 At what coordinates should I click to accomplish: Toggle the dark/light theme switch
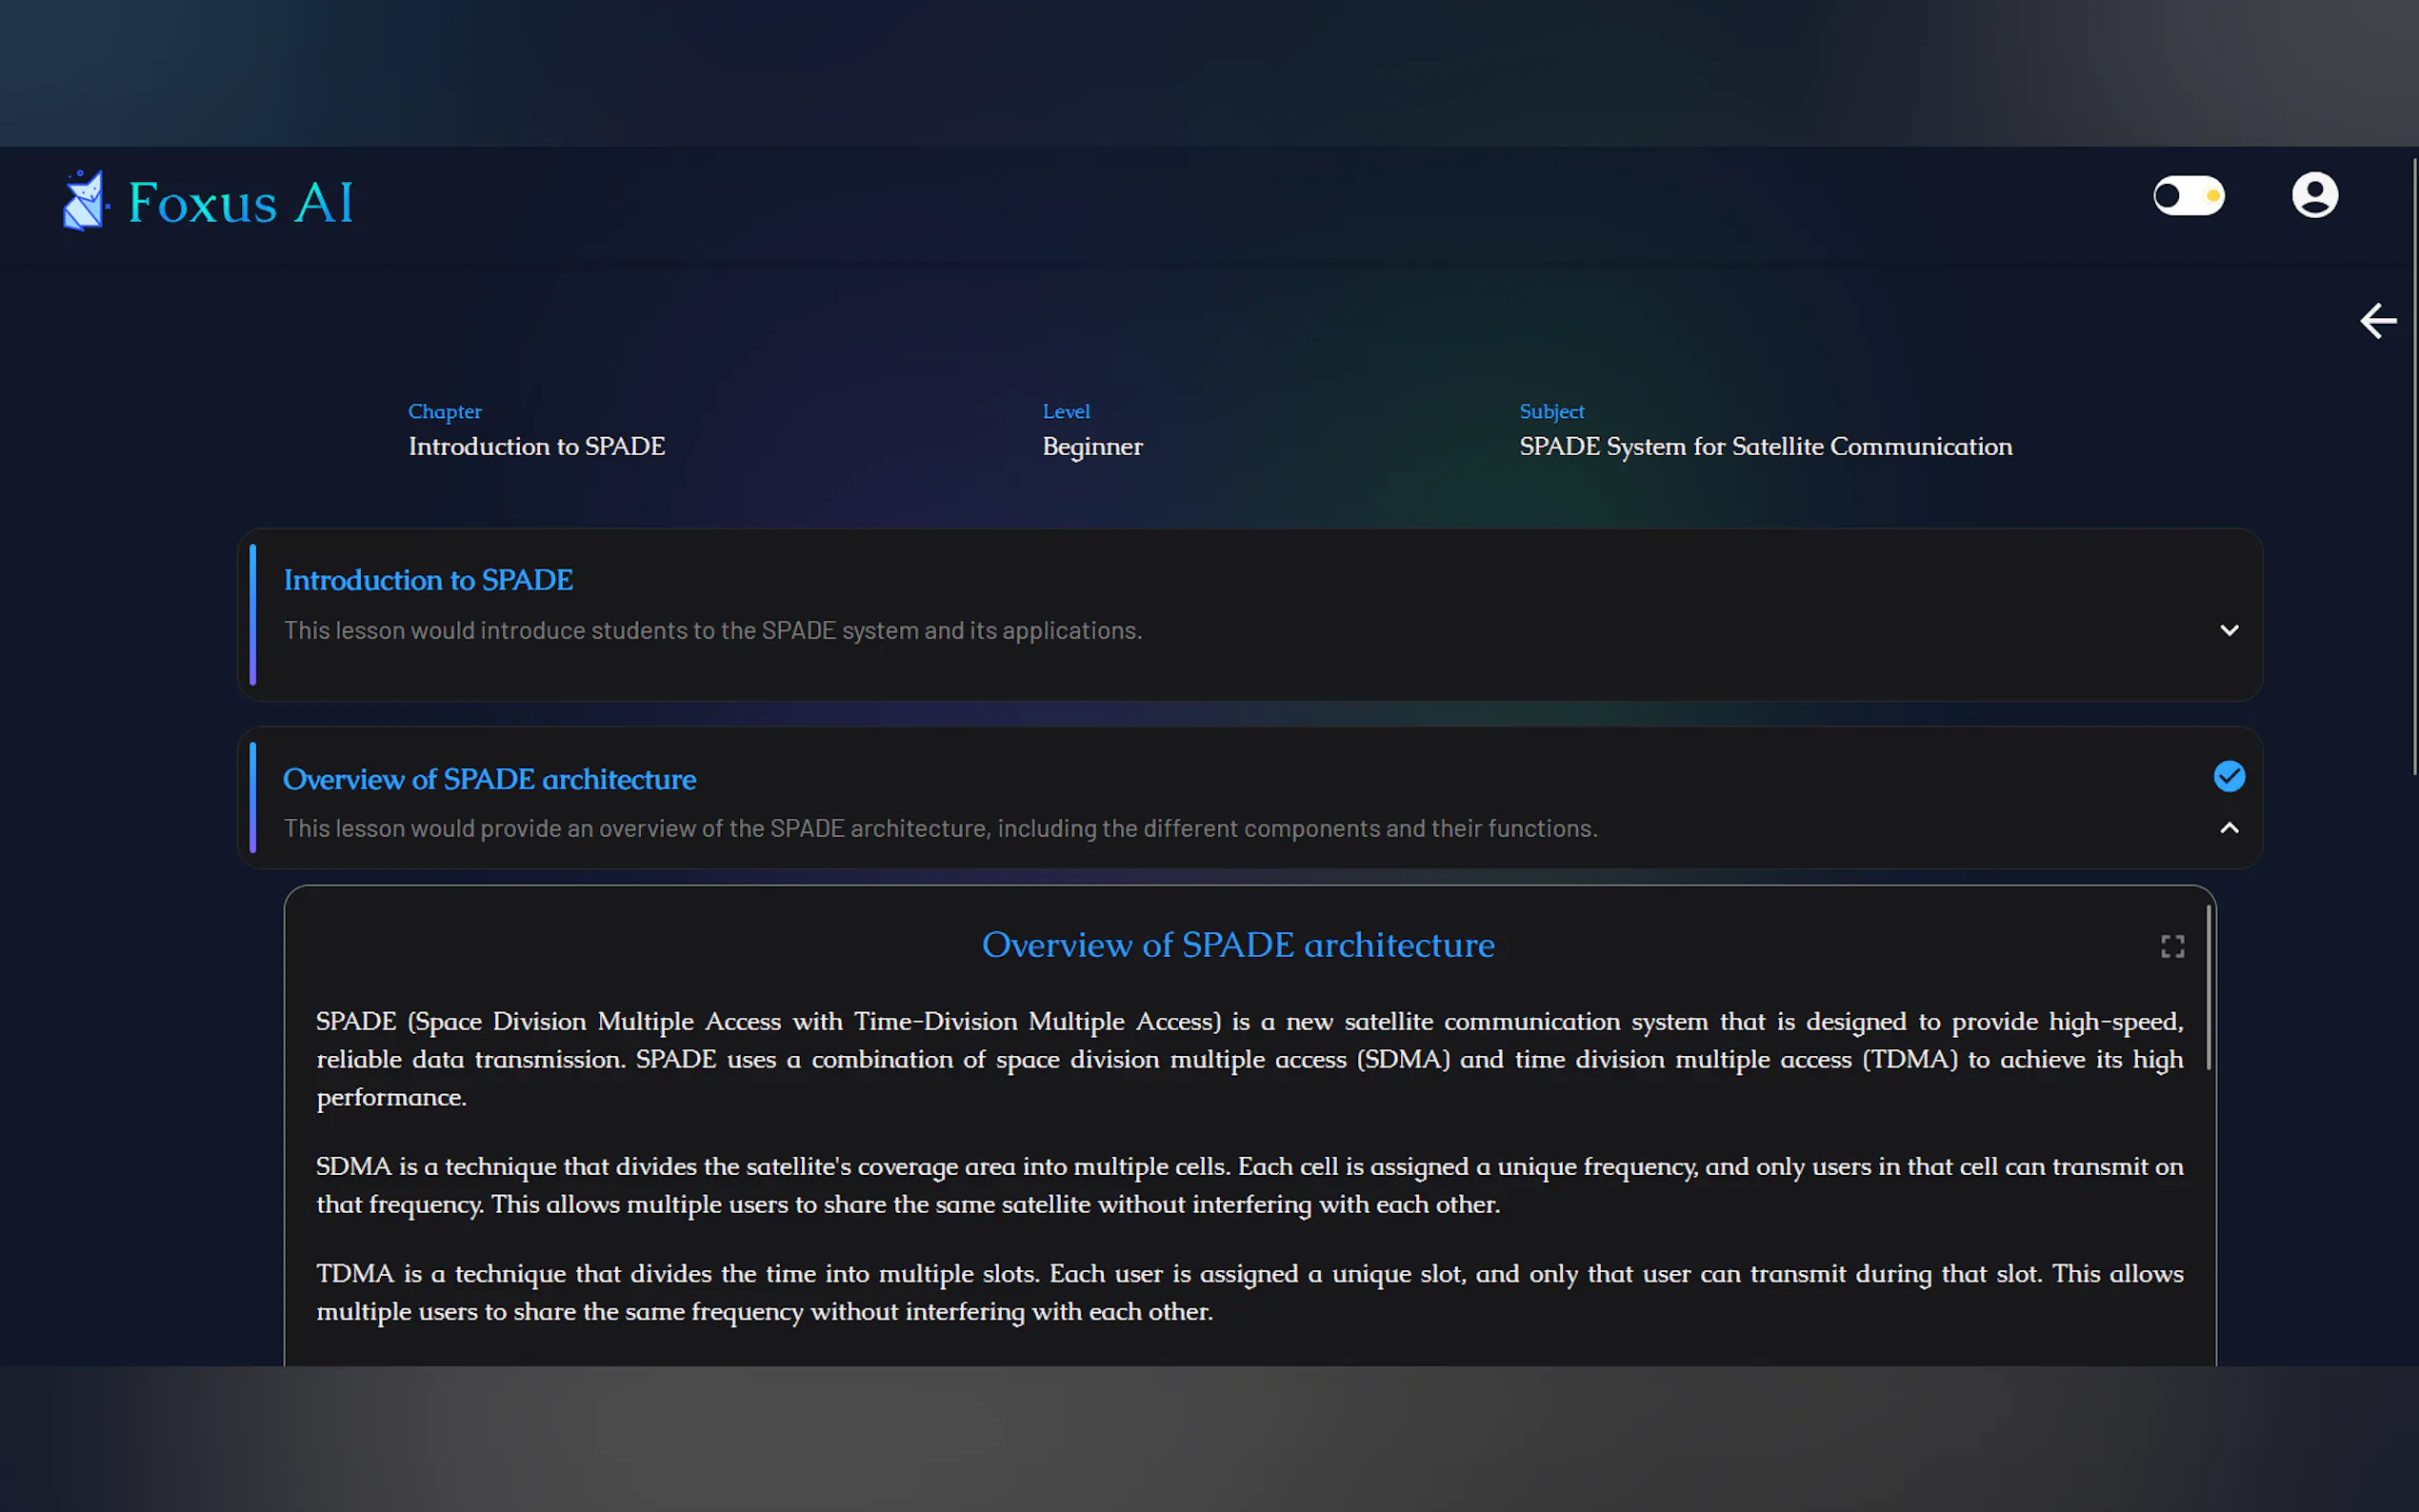pyautogui.click(x=2188, y=196)
